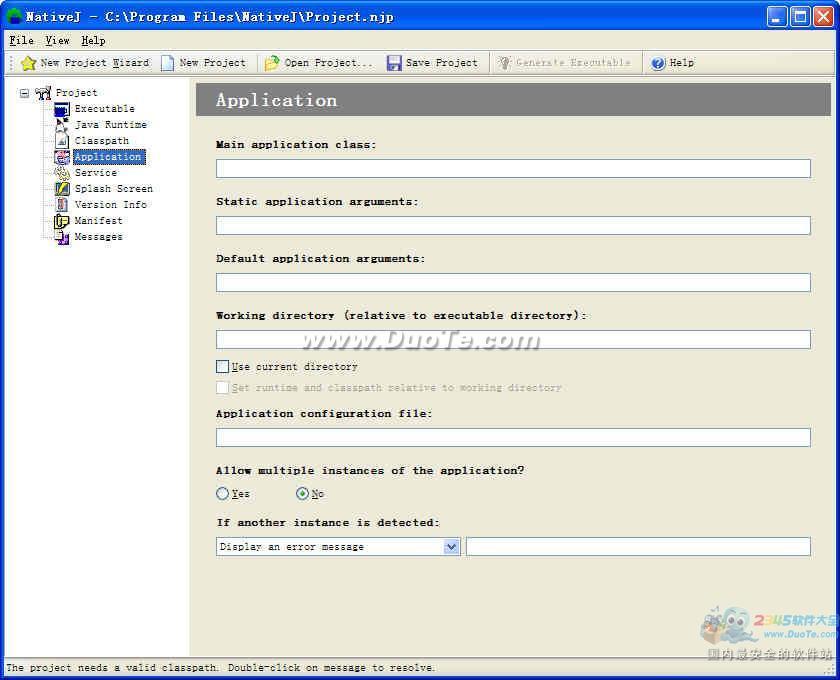
Task: Click the Default application arguments field
Action: tap(513, 282)
